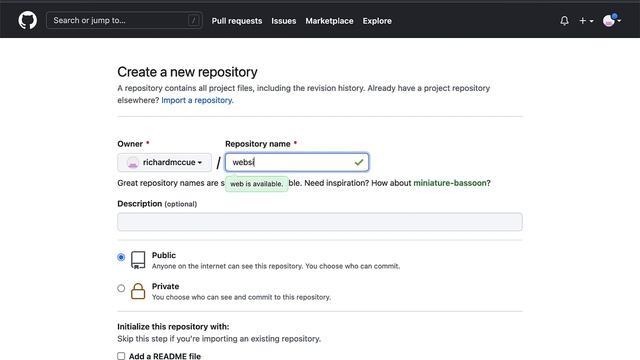The image size is (640, 360).
Task: Follow the Import a repository link
Action: point(198,100)
